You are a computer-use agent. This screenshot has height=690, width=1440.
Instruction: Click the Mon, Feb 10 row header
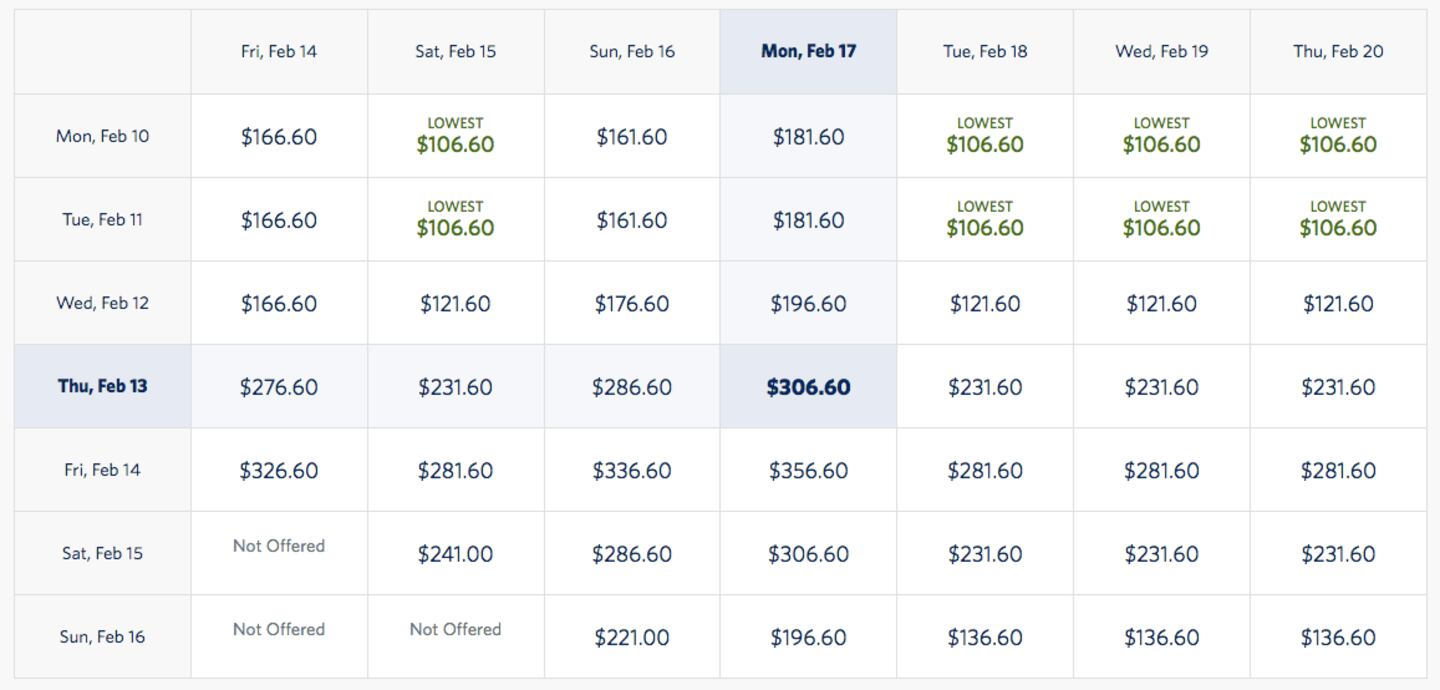(103, 136)
